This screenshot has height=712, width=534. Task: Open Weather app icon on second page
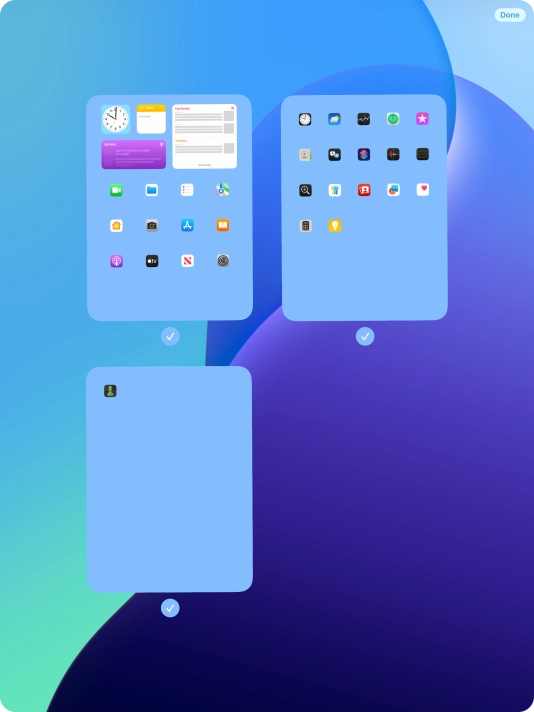334,119
